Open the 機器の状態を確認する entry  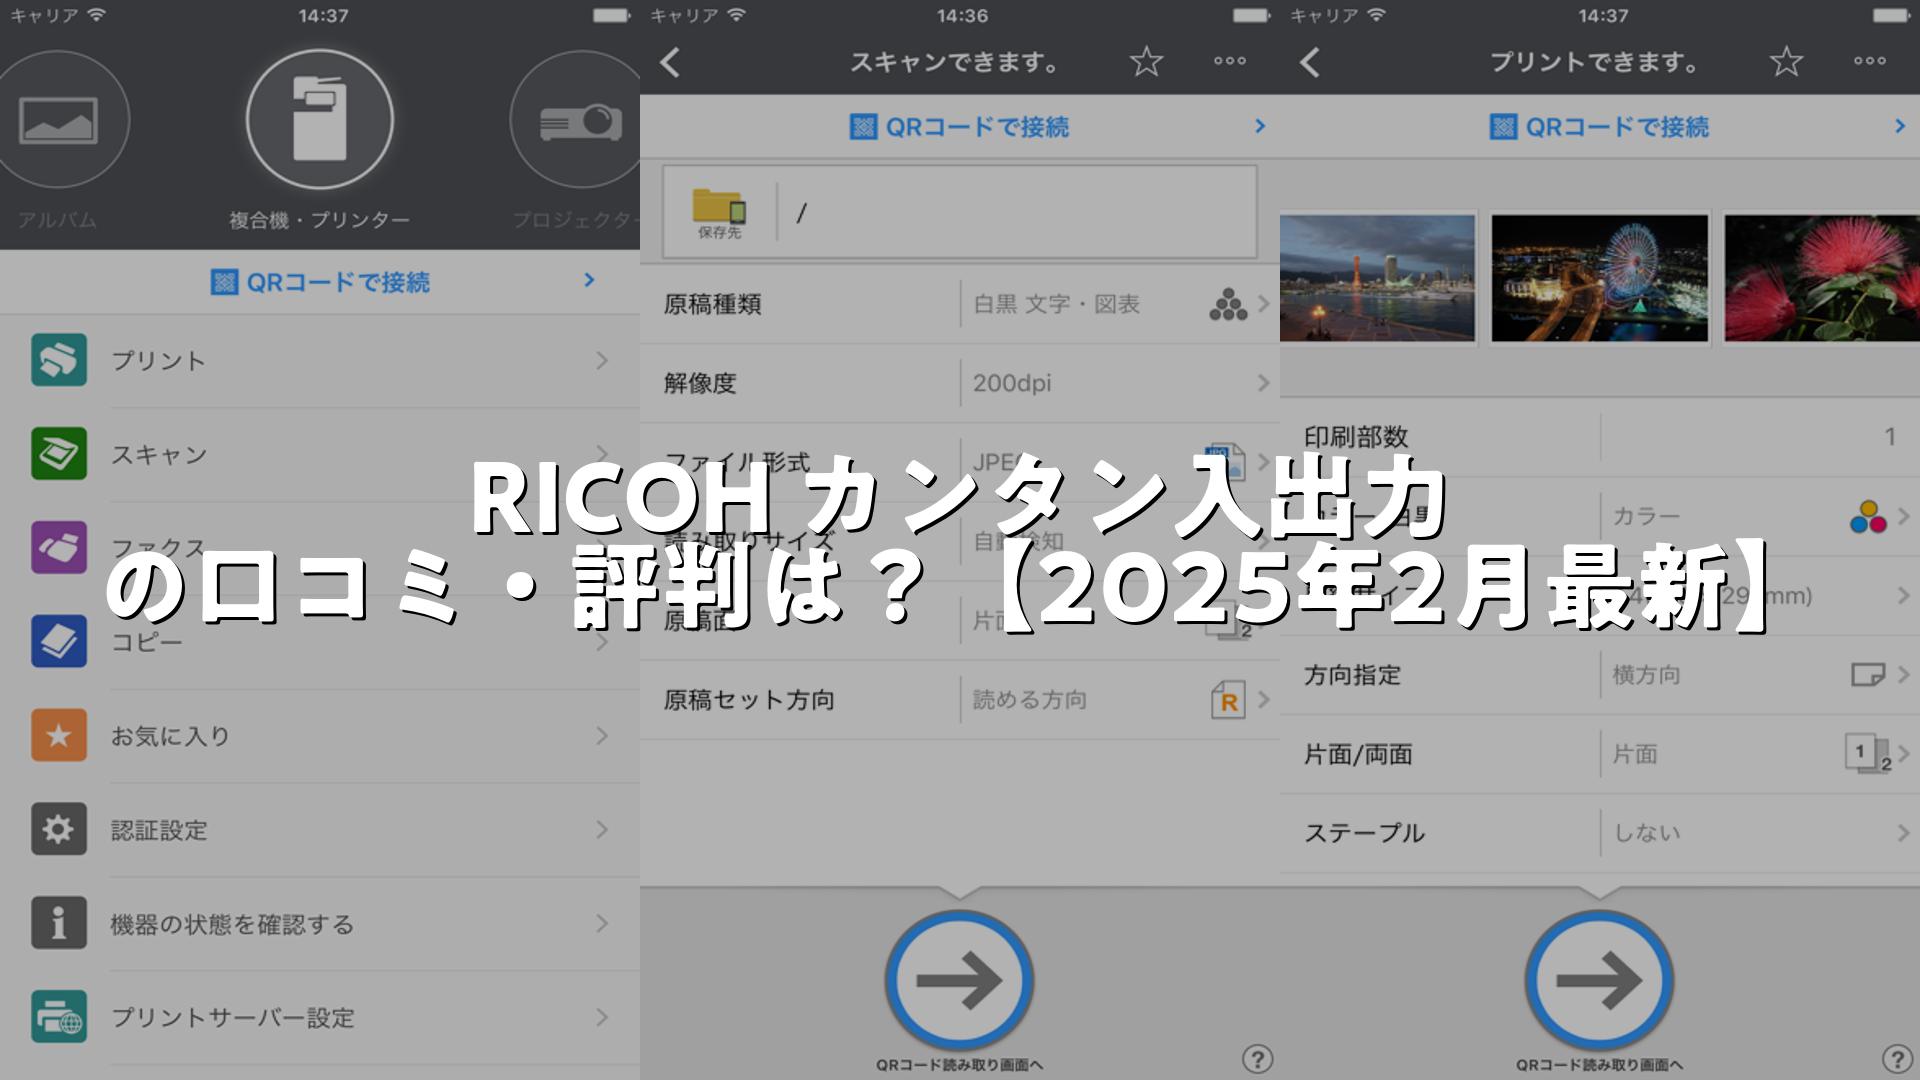pos(320,922)
